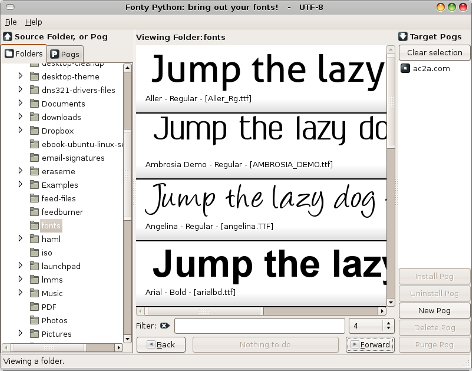472x371 pixels.
Task: Select the fonts folder label
Action: point(51,226)
